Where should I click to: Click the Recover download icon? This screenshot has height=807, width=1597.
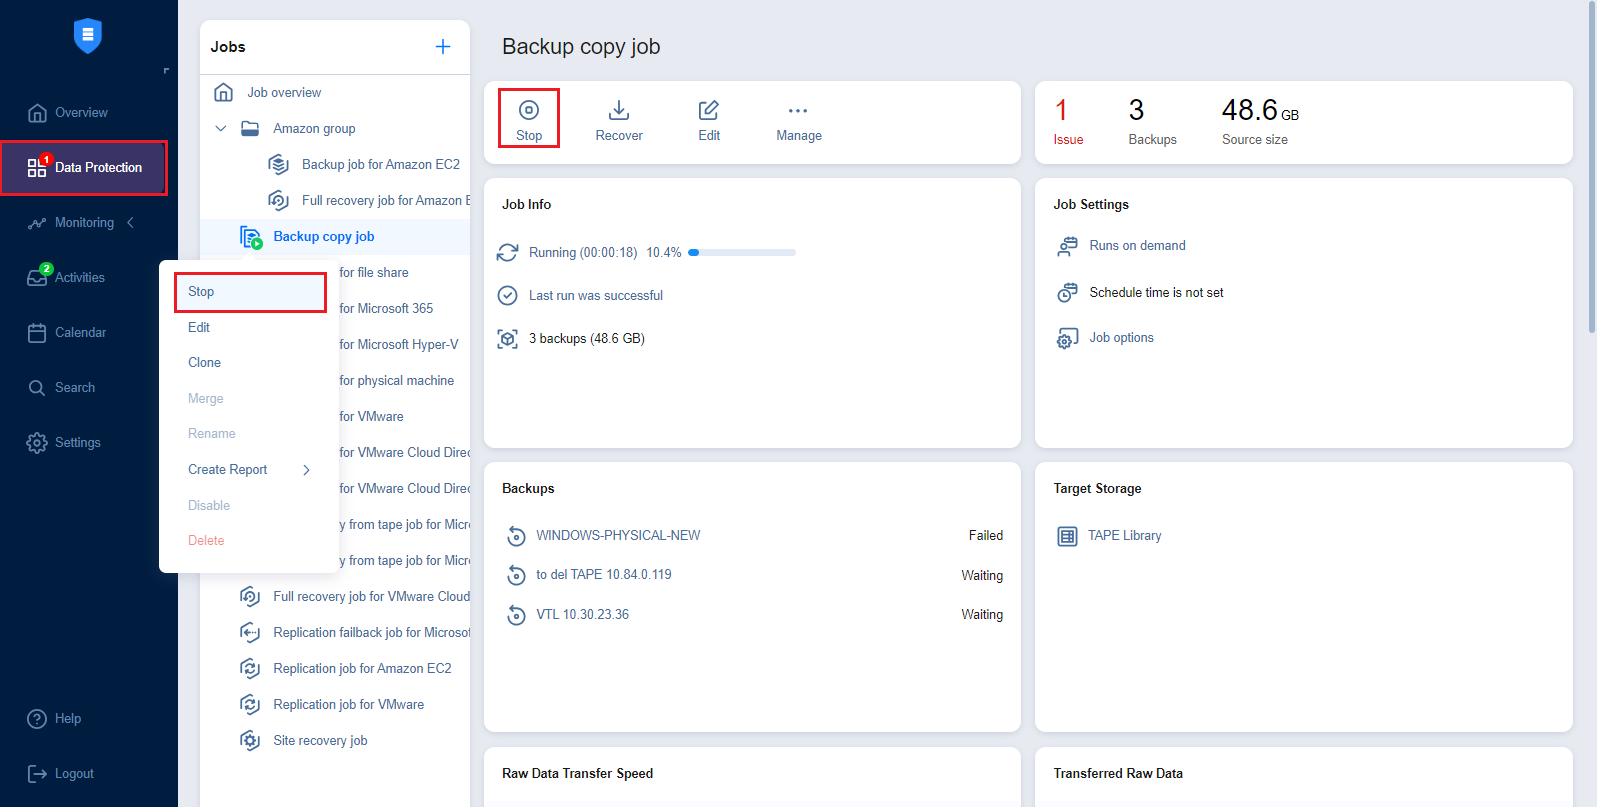(x=619, y=110)
